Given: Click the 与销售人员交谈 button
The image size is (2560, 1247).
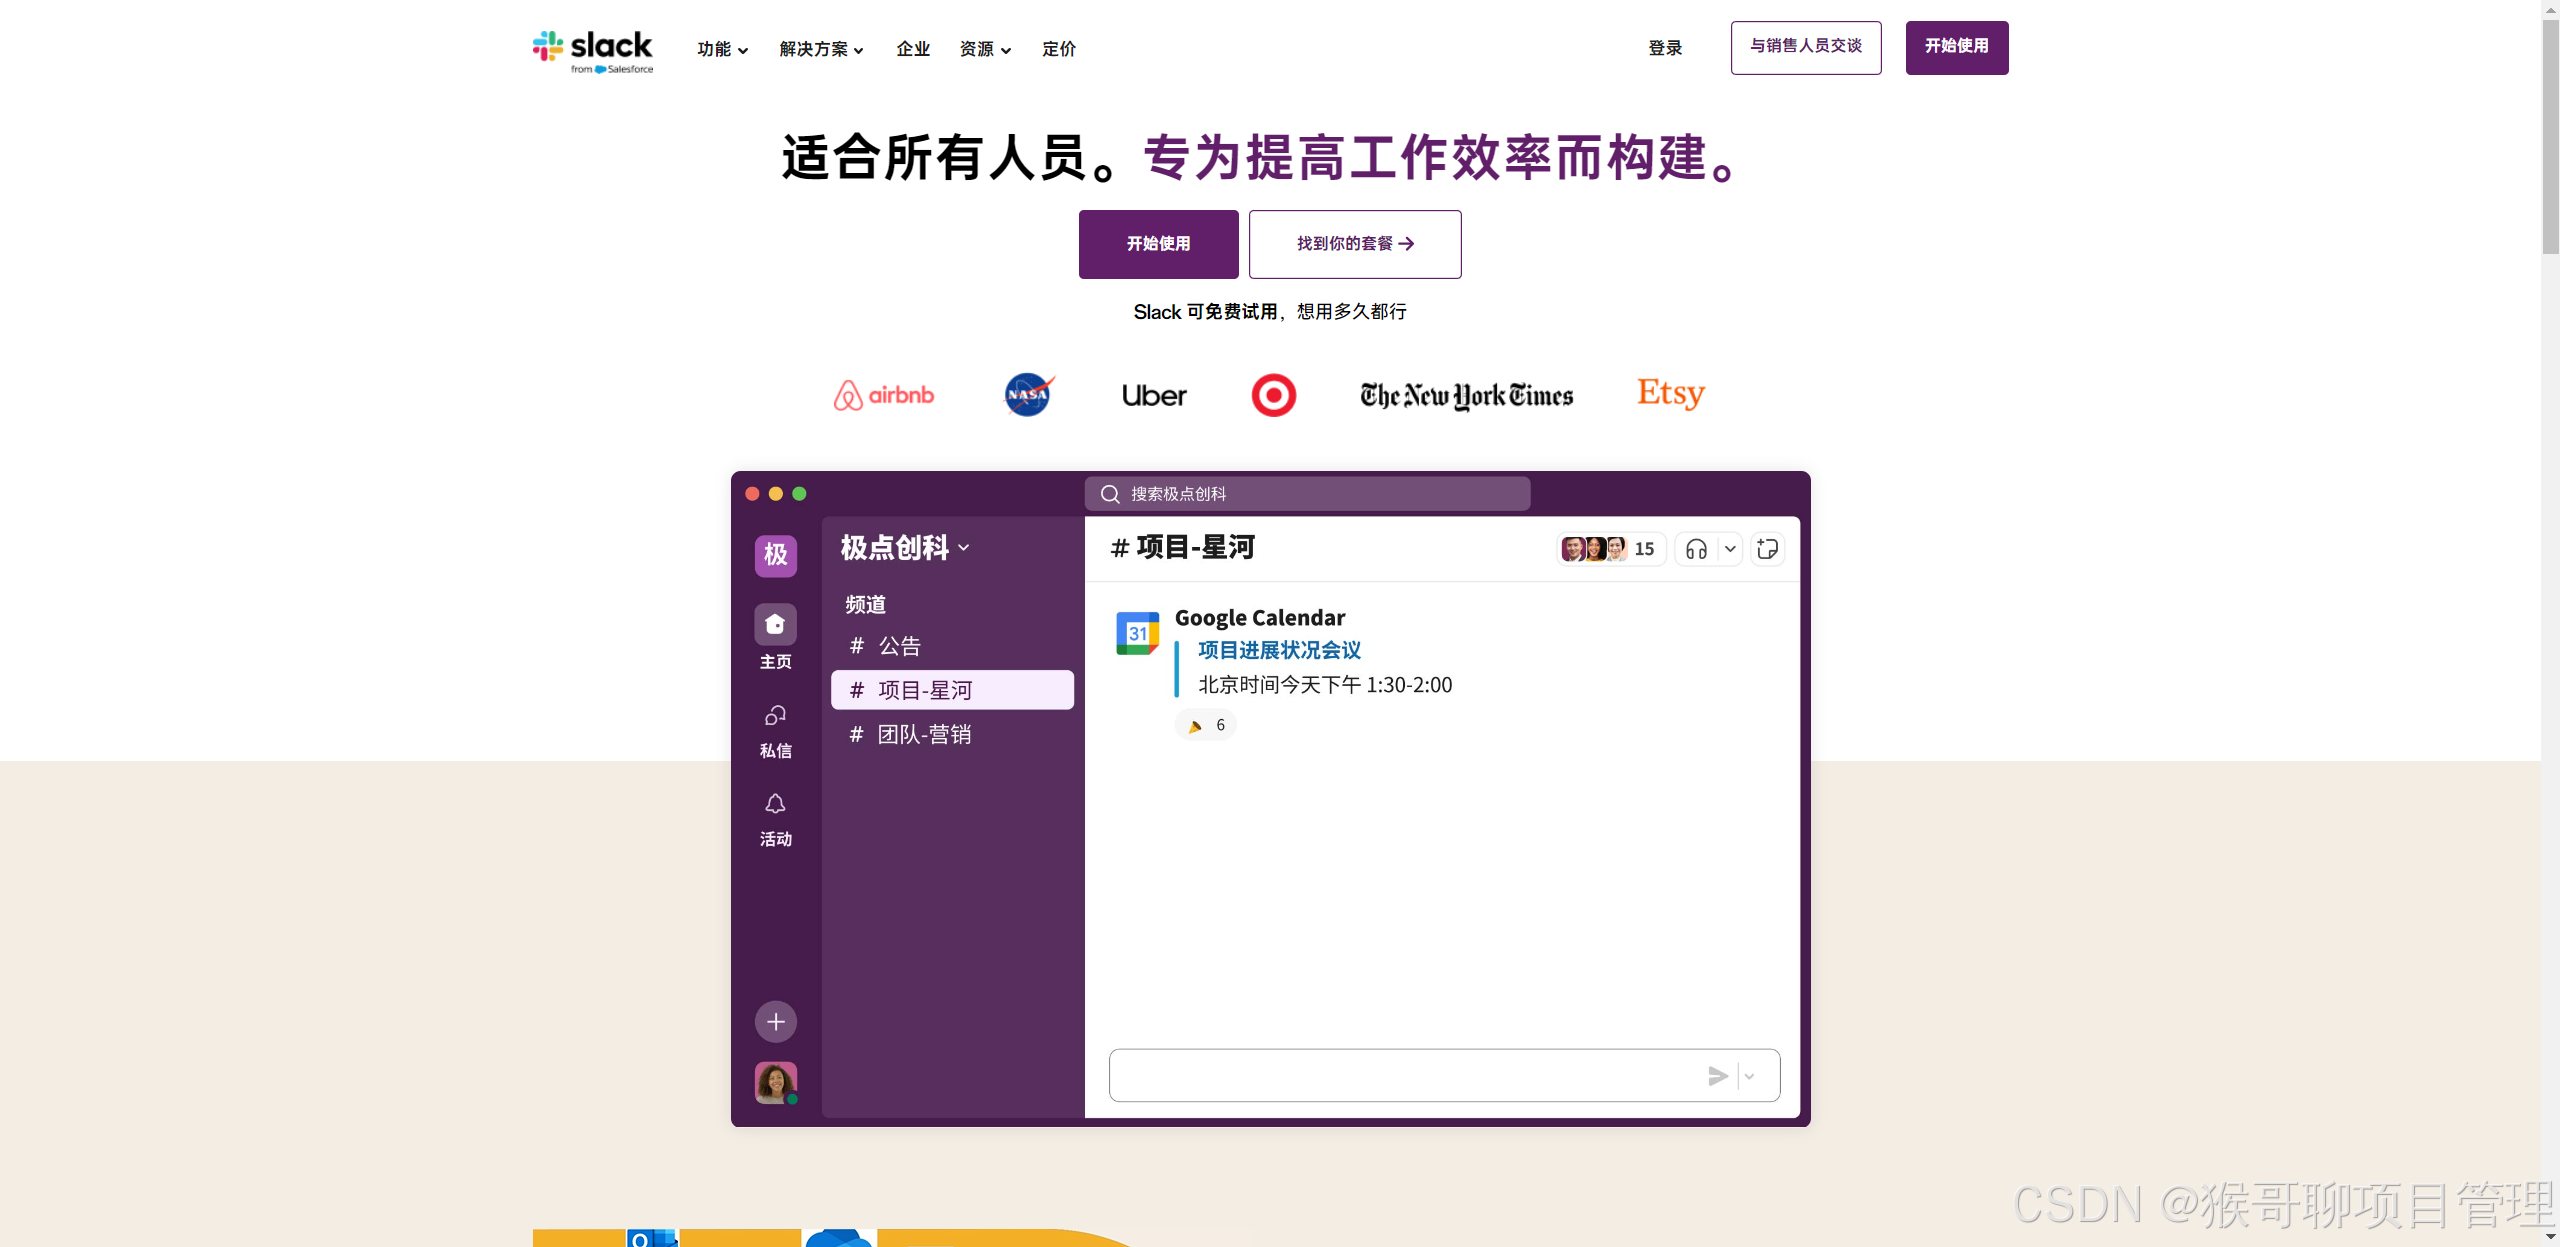Looking at the screenshot, I should [1805, 47].
